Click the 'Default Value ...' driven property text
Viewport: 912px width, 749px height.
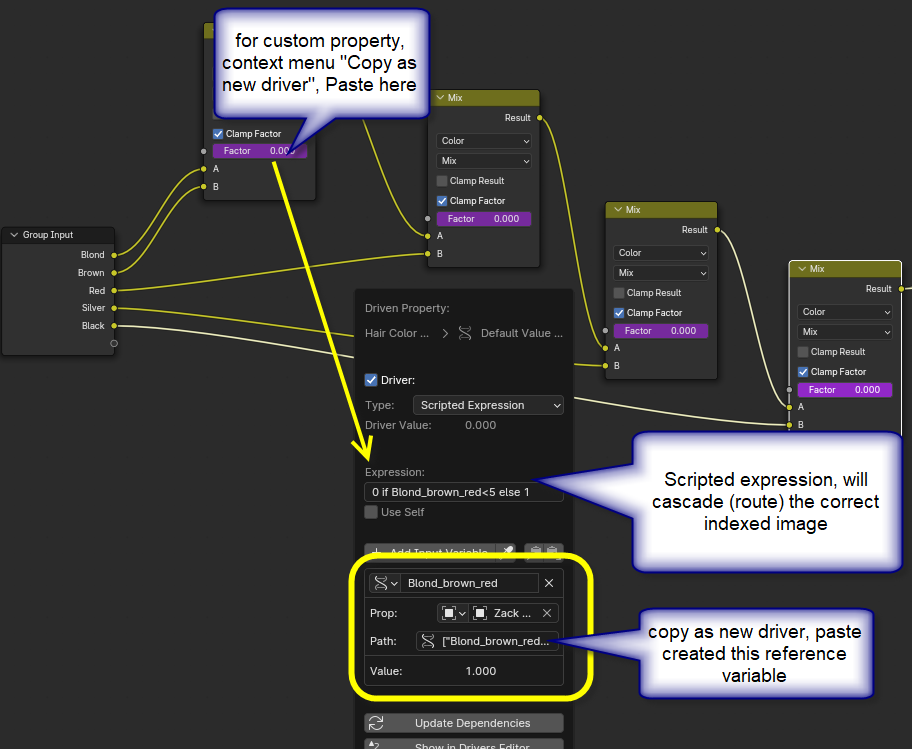(x=521, y=333)
